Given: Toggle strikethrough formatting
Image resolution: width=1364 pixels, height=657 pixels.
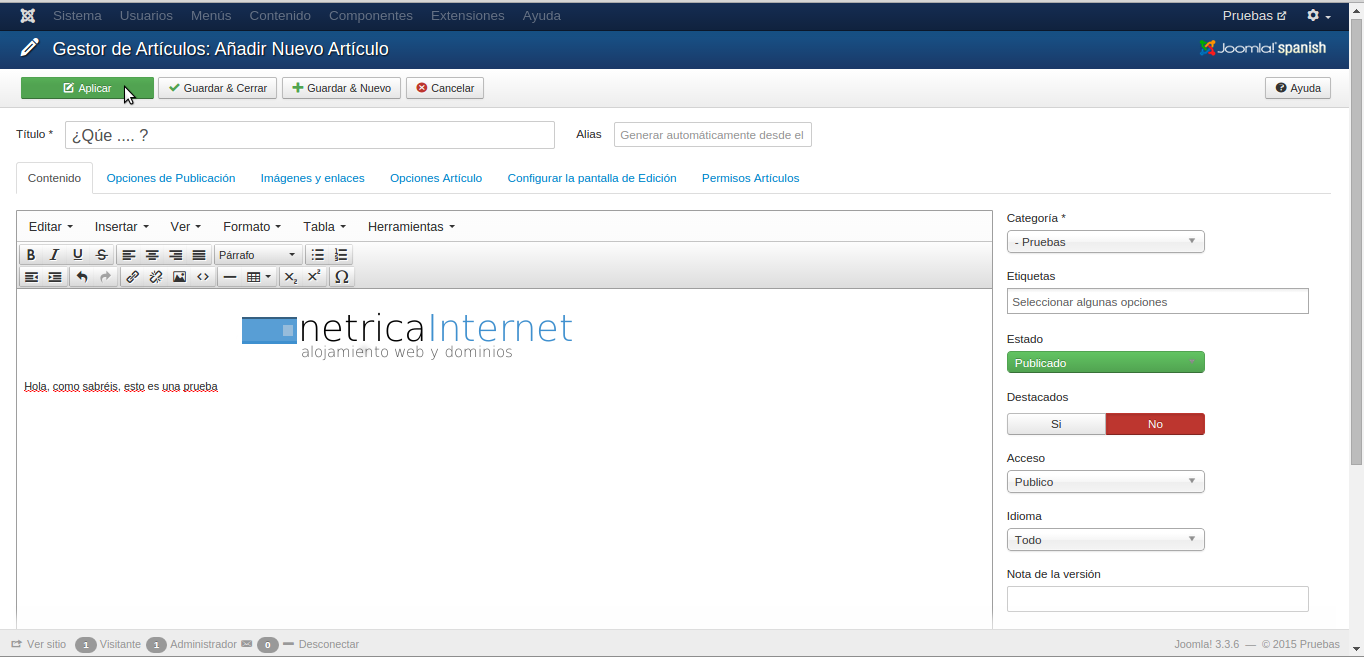Looking at the screenshot, I should 101,255.
